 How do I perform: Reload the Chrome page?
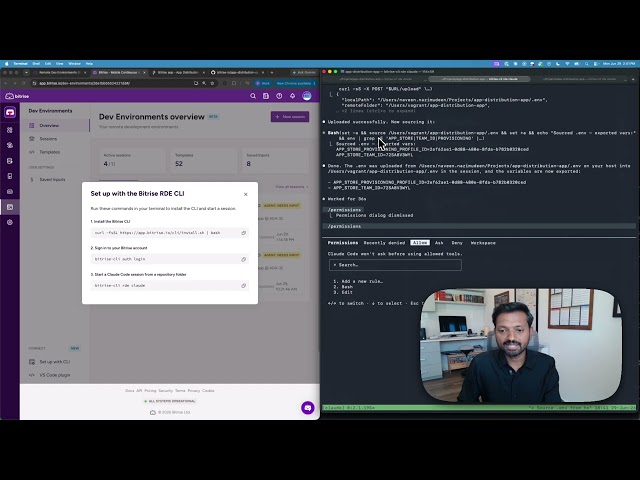(24, 83)
